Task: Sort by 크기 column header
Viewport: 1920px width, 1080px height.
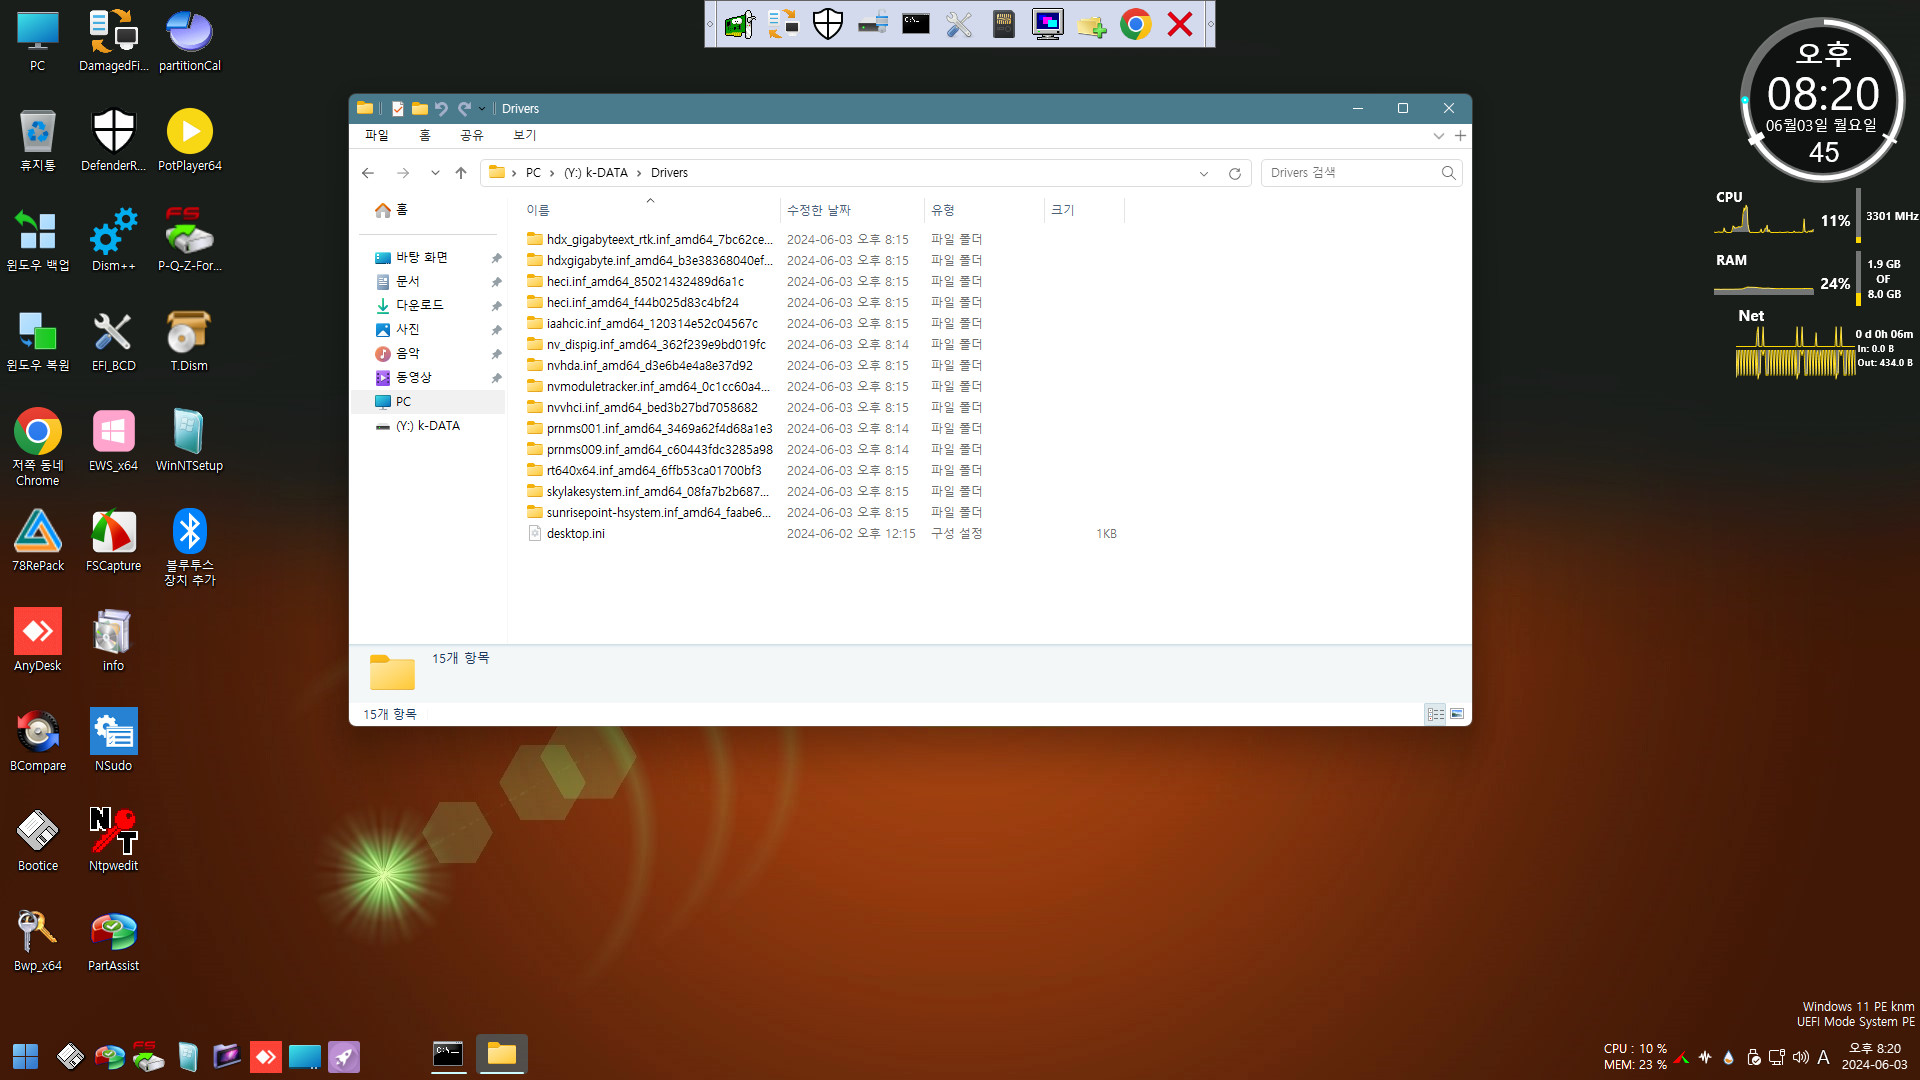Action: point(1084,210)
